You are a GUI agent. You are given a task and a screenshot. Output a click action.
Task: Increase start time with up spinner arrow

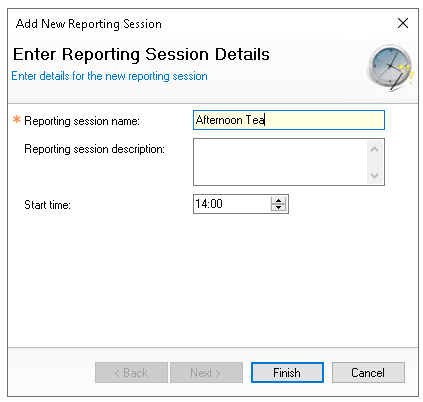point(278,200)
